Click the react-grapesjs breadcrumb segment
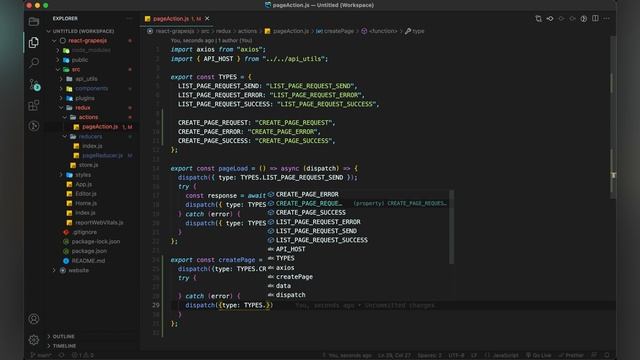This screenshot has height=360, width=640. (x=175, y=31)
